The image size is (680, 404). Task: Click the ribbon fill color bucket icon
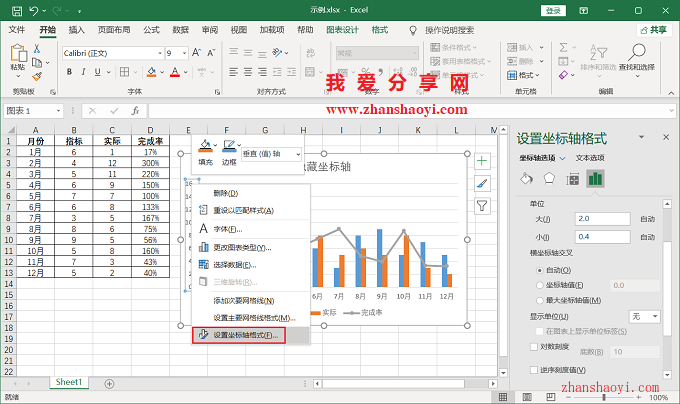[x=151, y=72]
